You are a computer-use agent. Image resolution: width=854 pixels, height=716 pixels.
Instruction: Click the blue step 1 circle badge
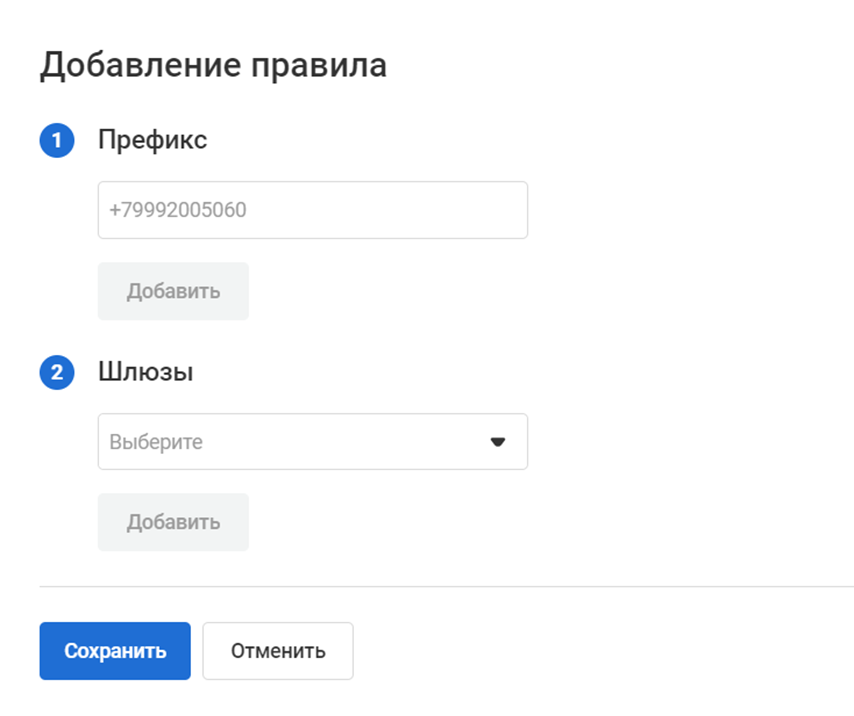click(56, 141)
